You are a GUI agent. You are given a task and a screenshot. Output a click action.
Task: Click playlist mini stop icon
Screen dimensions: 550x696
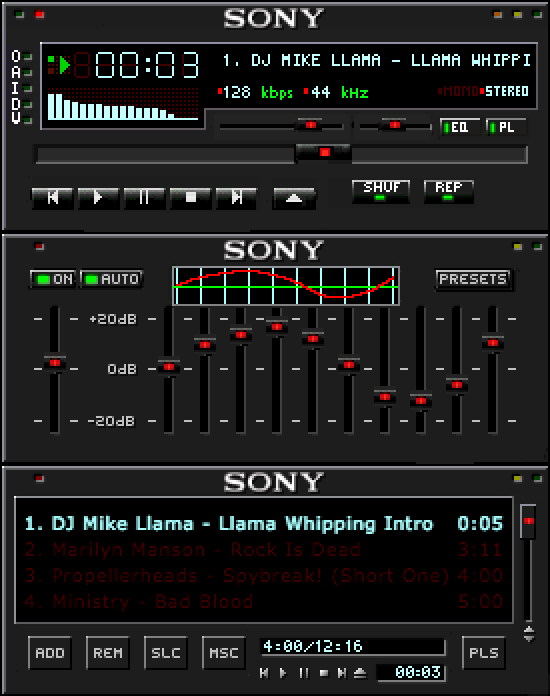pyautogui.click(x=324, y=673)
